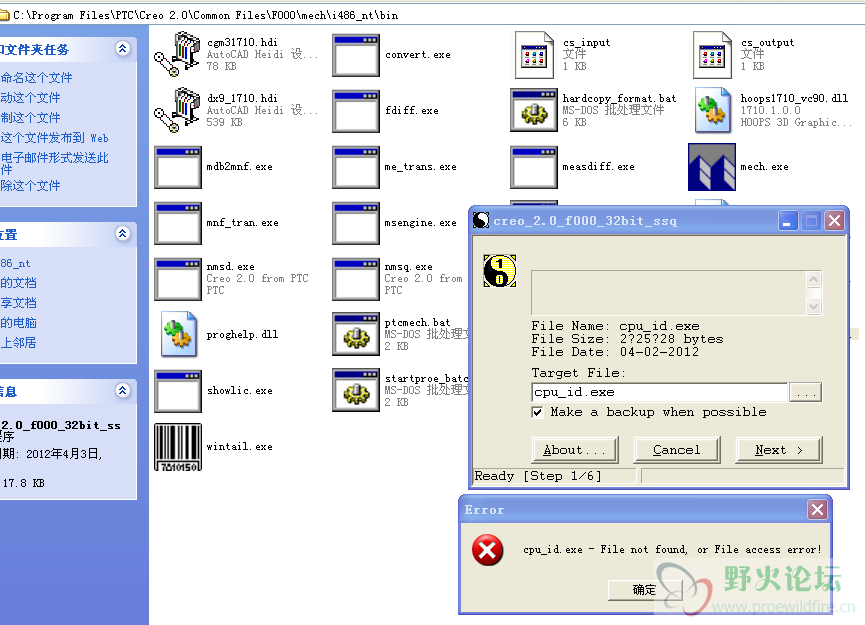This screenshot has width=865, height=625.
Task: Open 的电脑 location link
Action: tap(18, 323)
